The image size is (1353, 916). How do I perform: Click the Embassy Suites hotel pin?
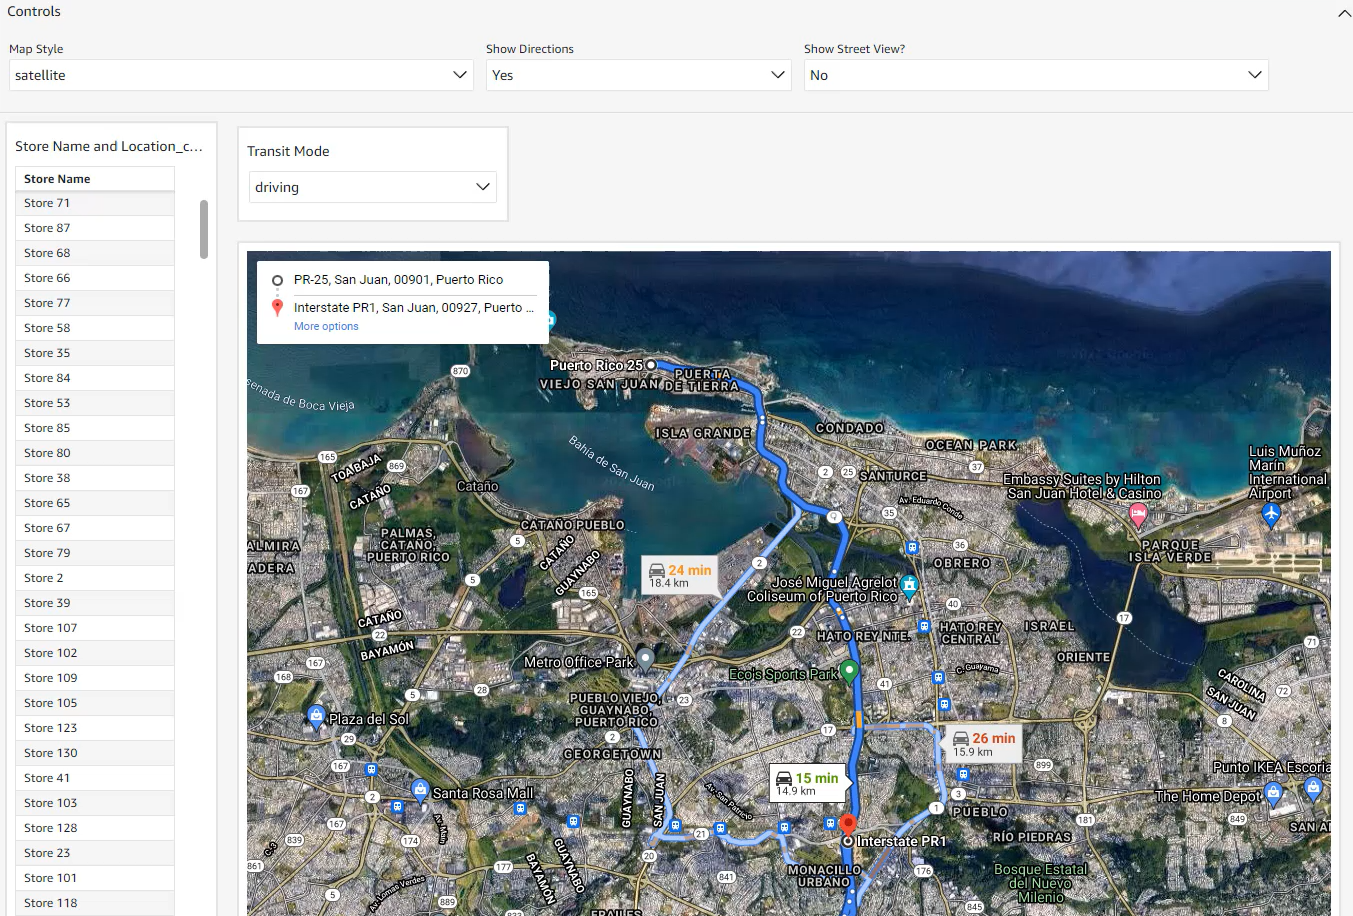tap(1137, 515)
